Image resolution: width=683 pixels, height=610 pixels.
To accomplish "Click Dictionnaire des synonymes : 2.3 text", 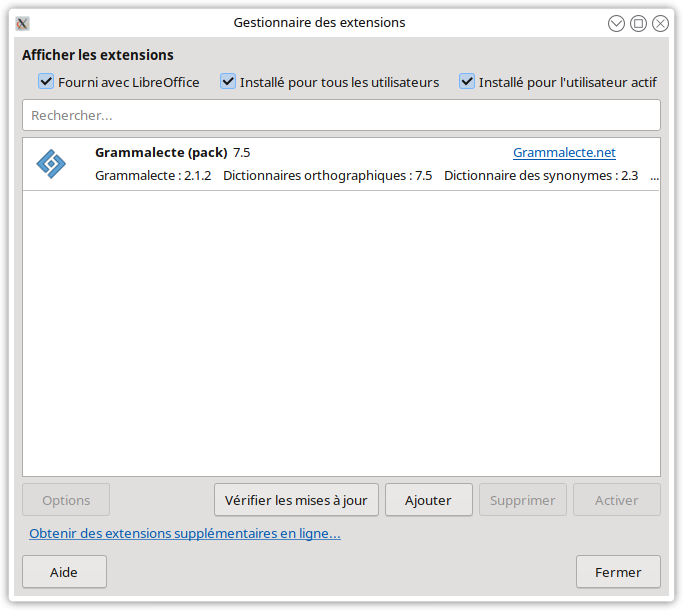I will click(x=541, y=176).
